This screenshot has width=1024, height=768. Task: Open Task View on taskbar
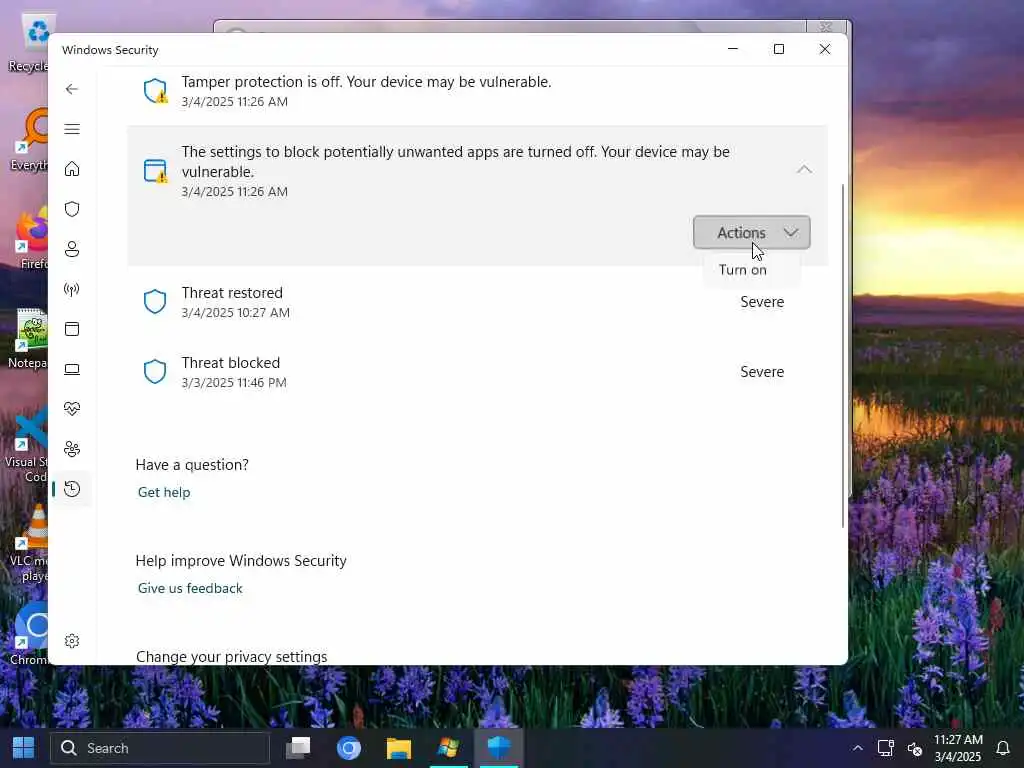[298, 748]
